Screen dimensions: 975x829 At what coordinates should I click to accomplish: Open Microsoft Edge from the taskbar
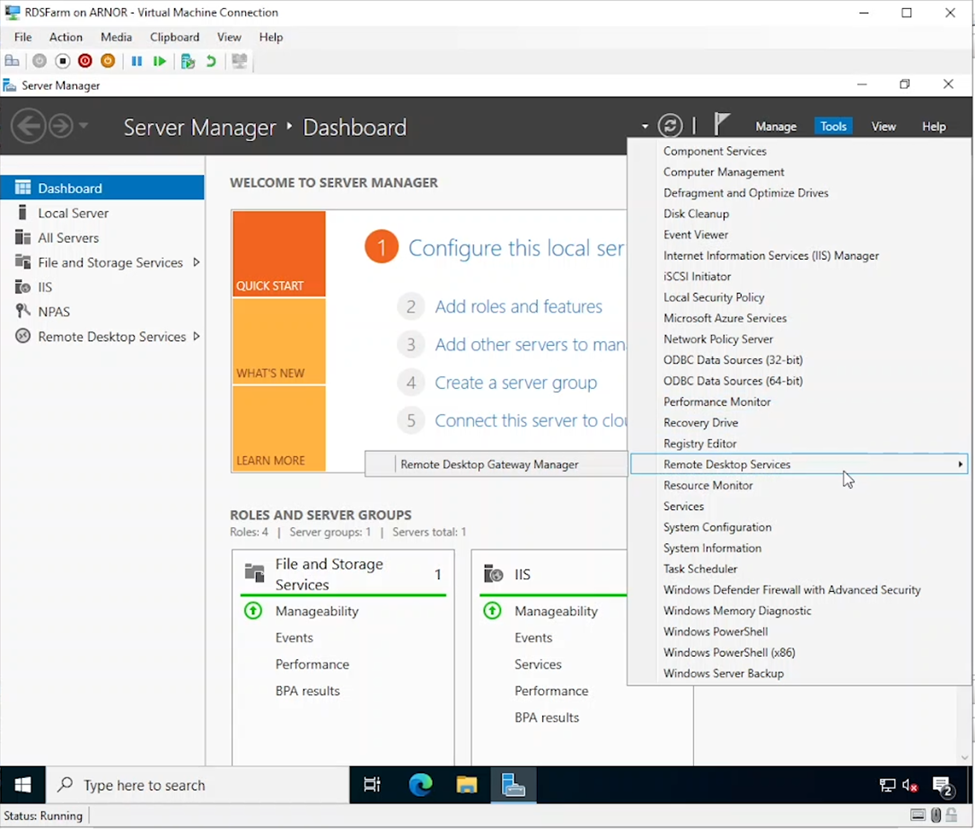click(420, 785)
